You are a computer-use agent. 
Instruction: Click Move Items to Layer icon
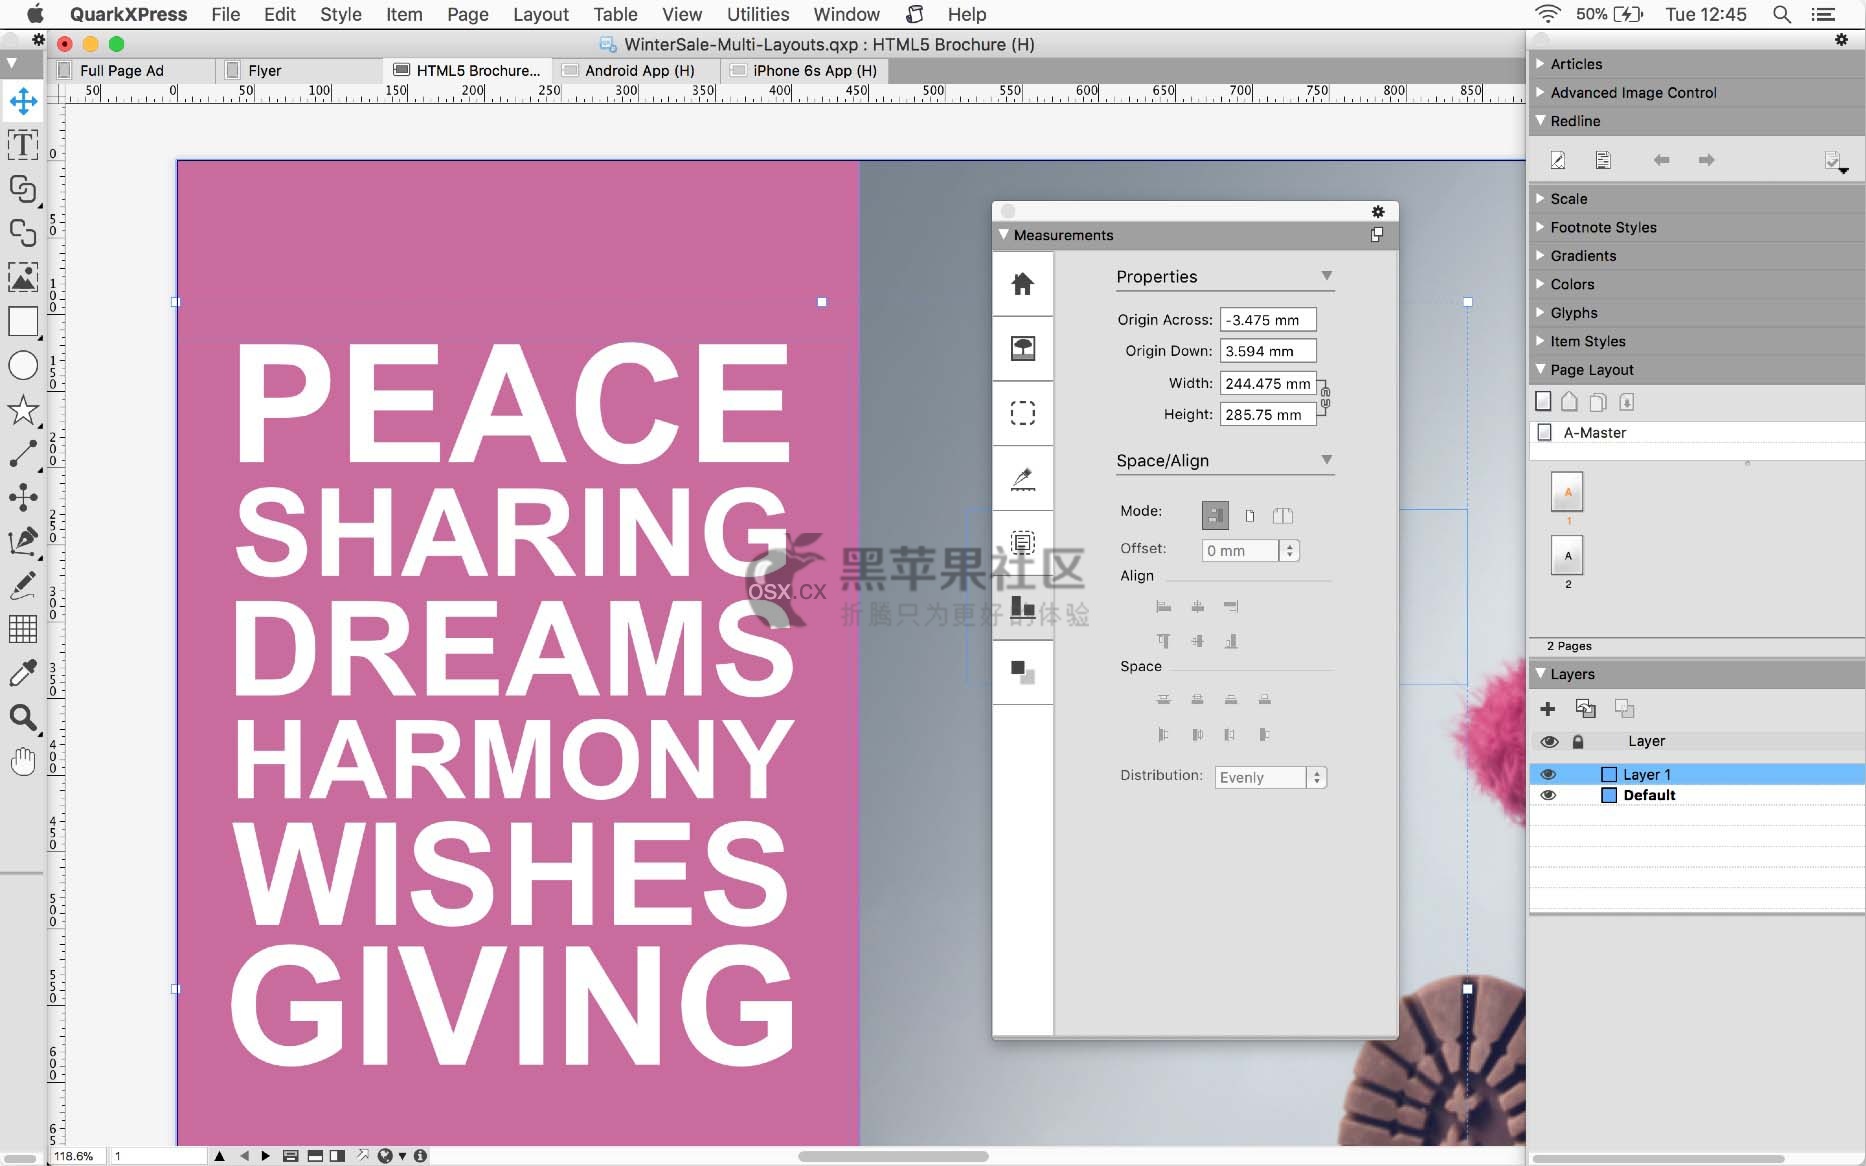[1585, 709]
